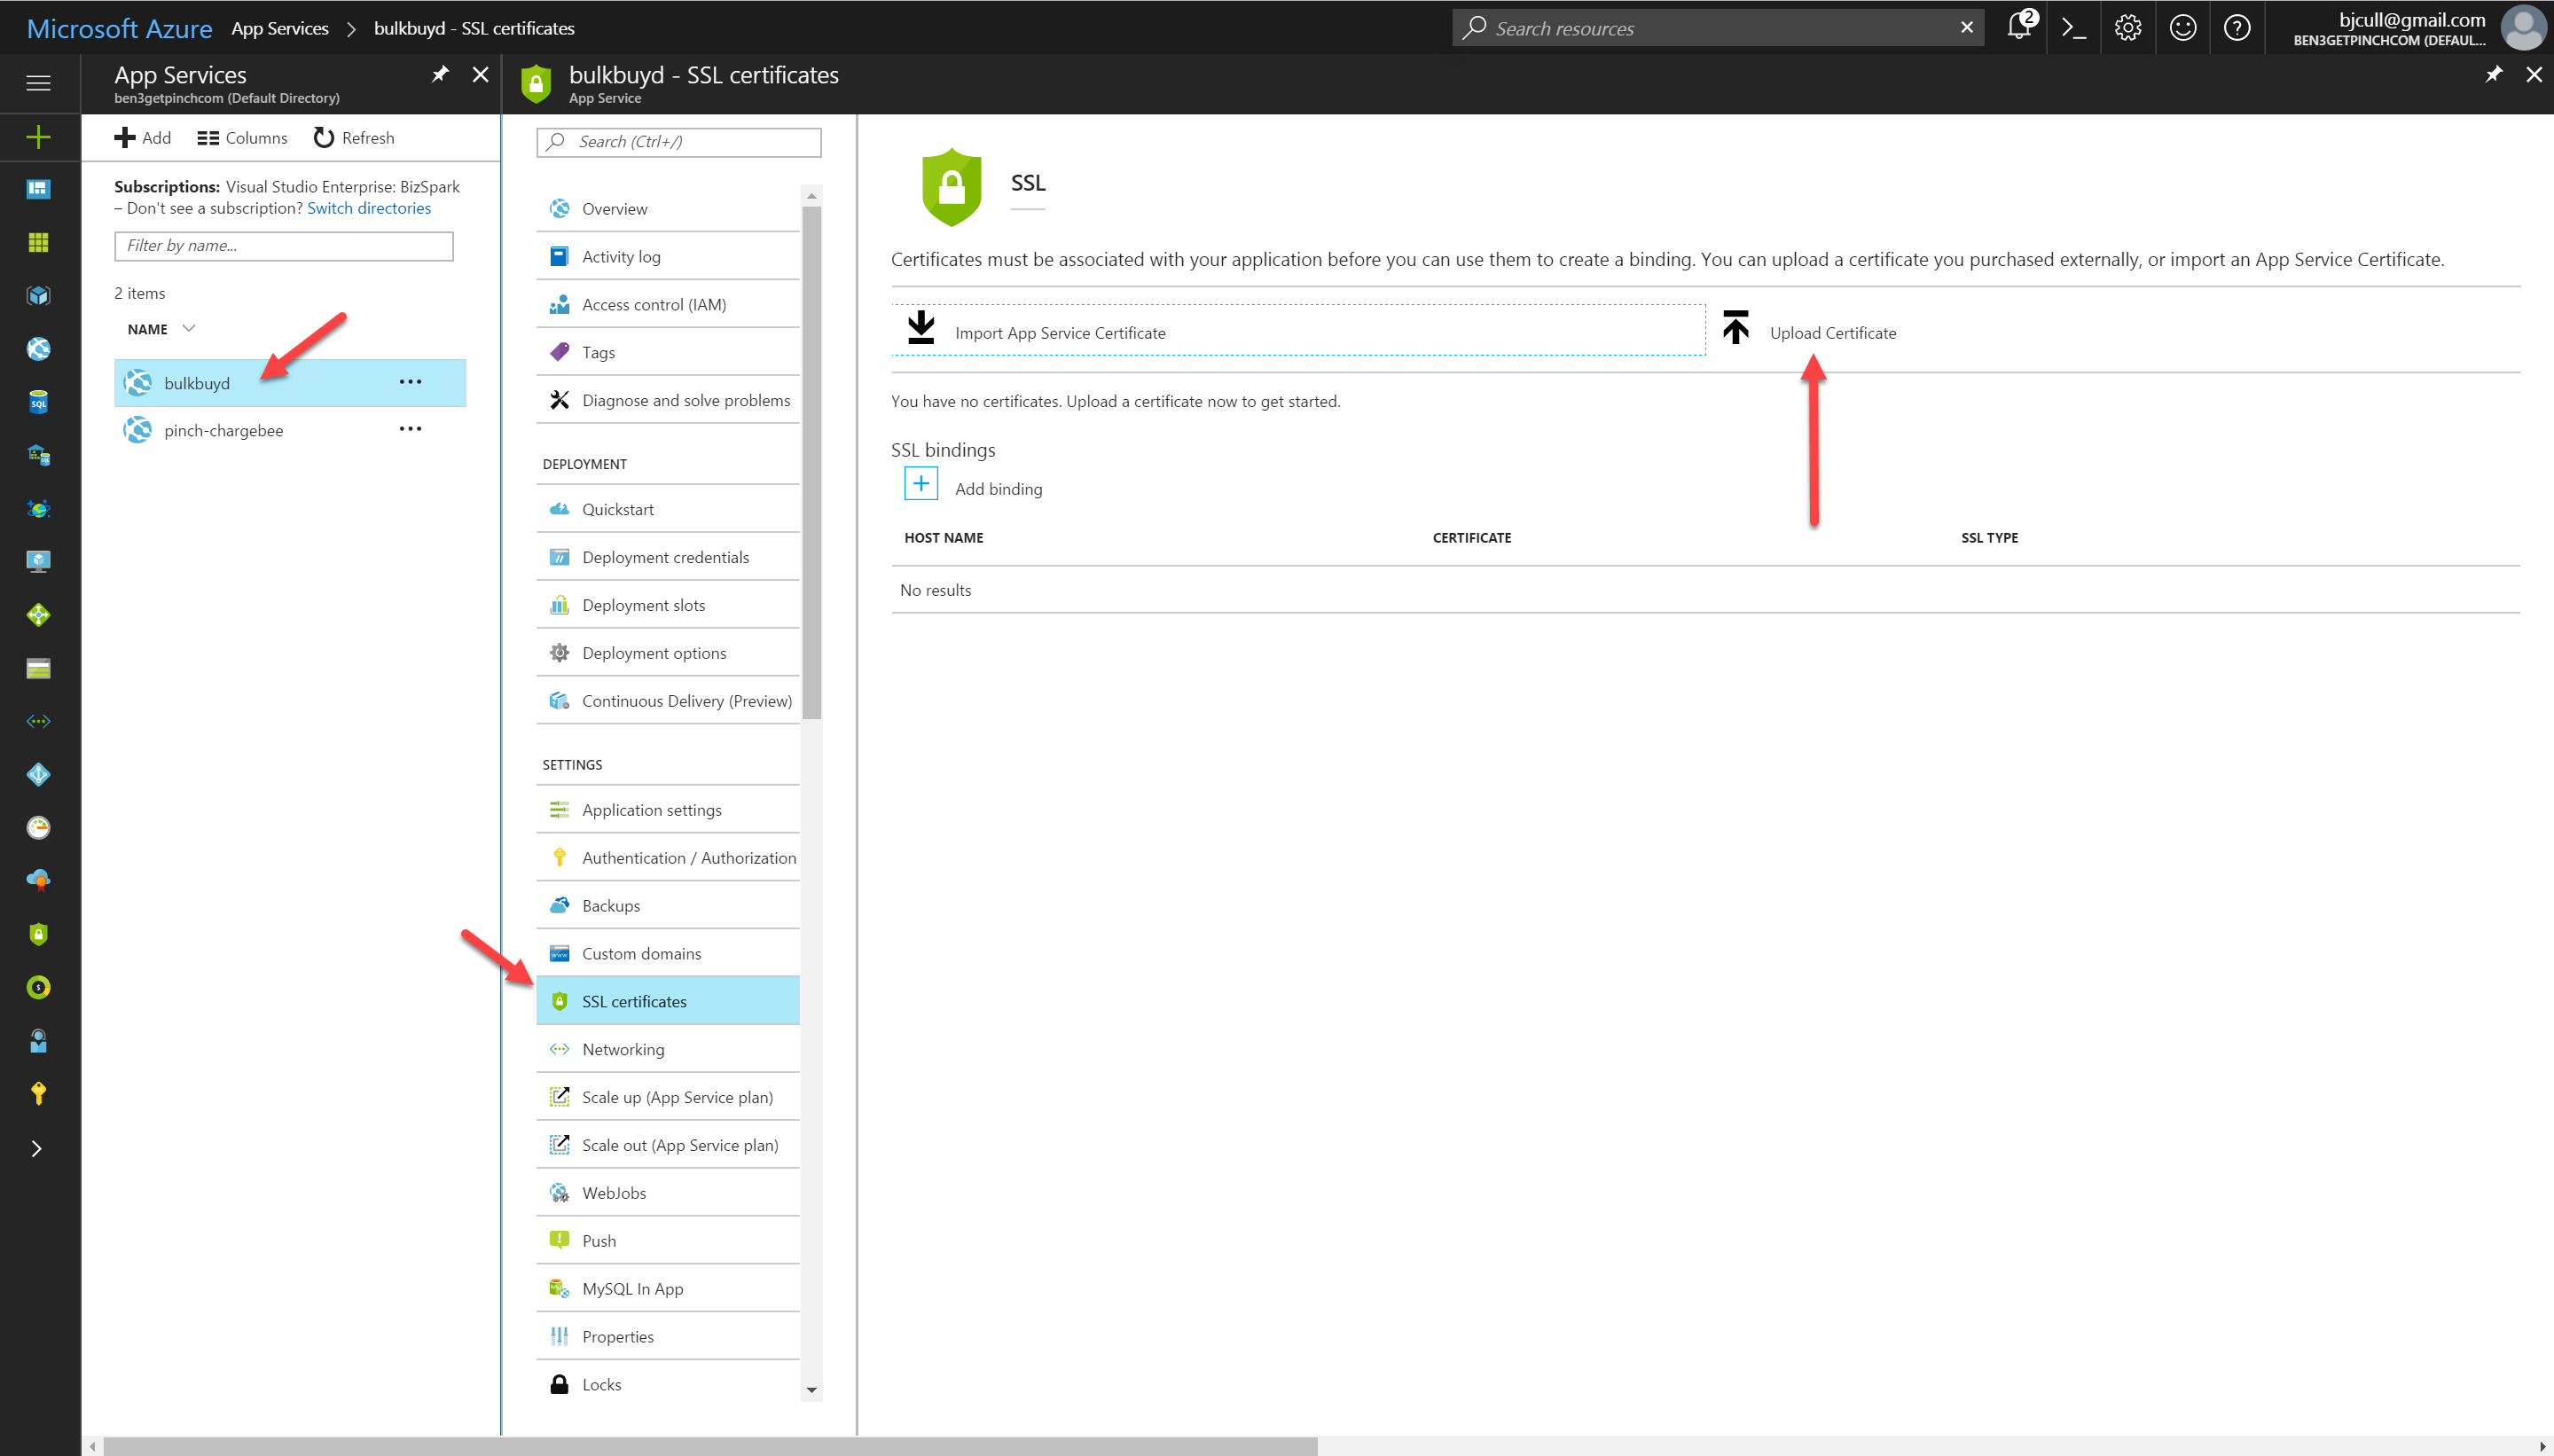Click the Locks padlock icon
Image resolution: width=2554 pixels, height=1456 pixels.
(x=560, y=1384)
